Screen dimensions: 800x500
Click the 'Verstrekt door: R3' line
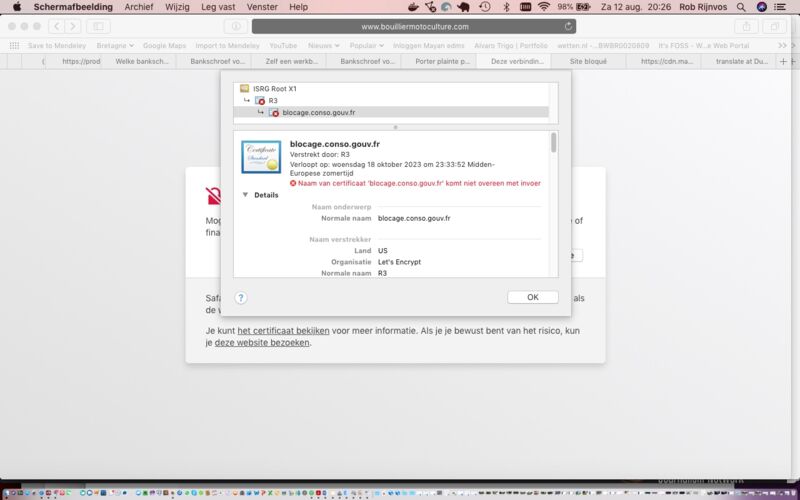tap(319, 154)
